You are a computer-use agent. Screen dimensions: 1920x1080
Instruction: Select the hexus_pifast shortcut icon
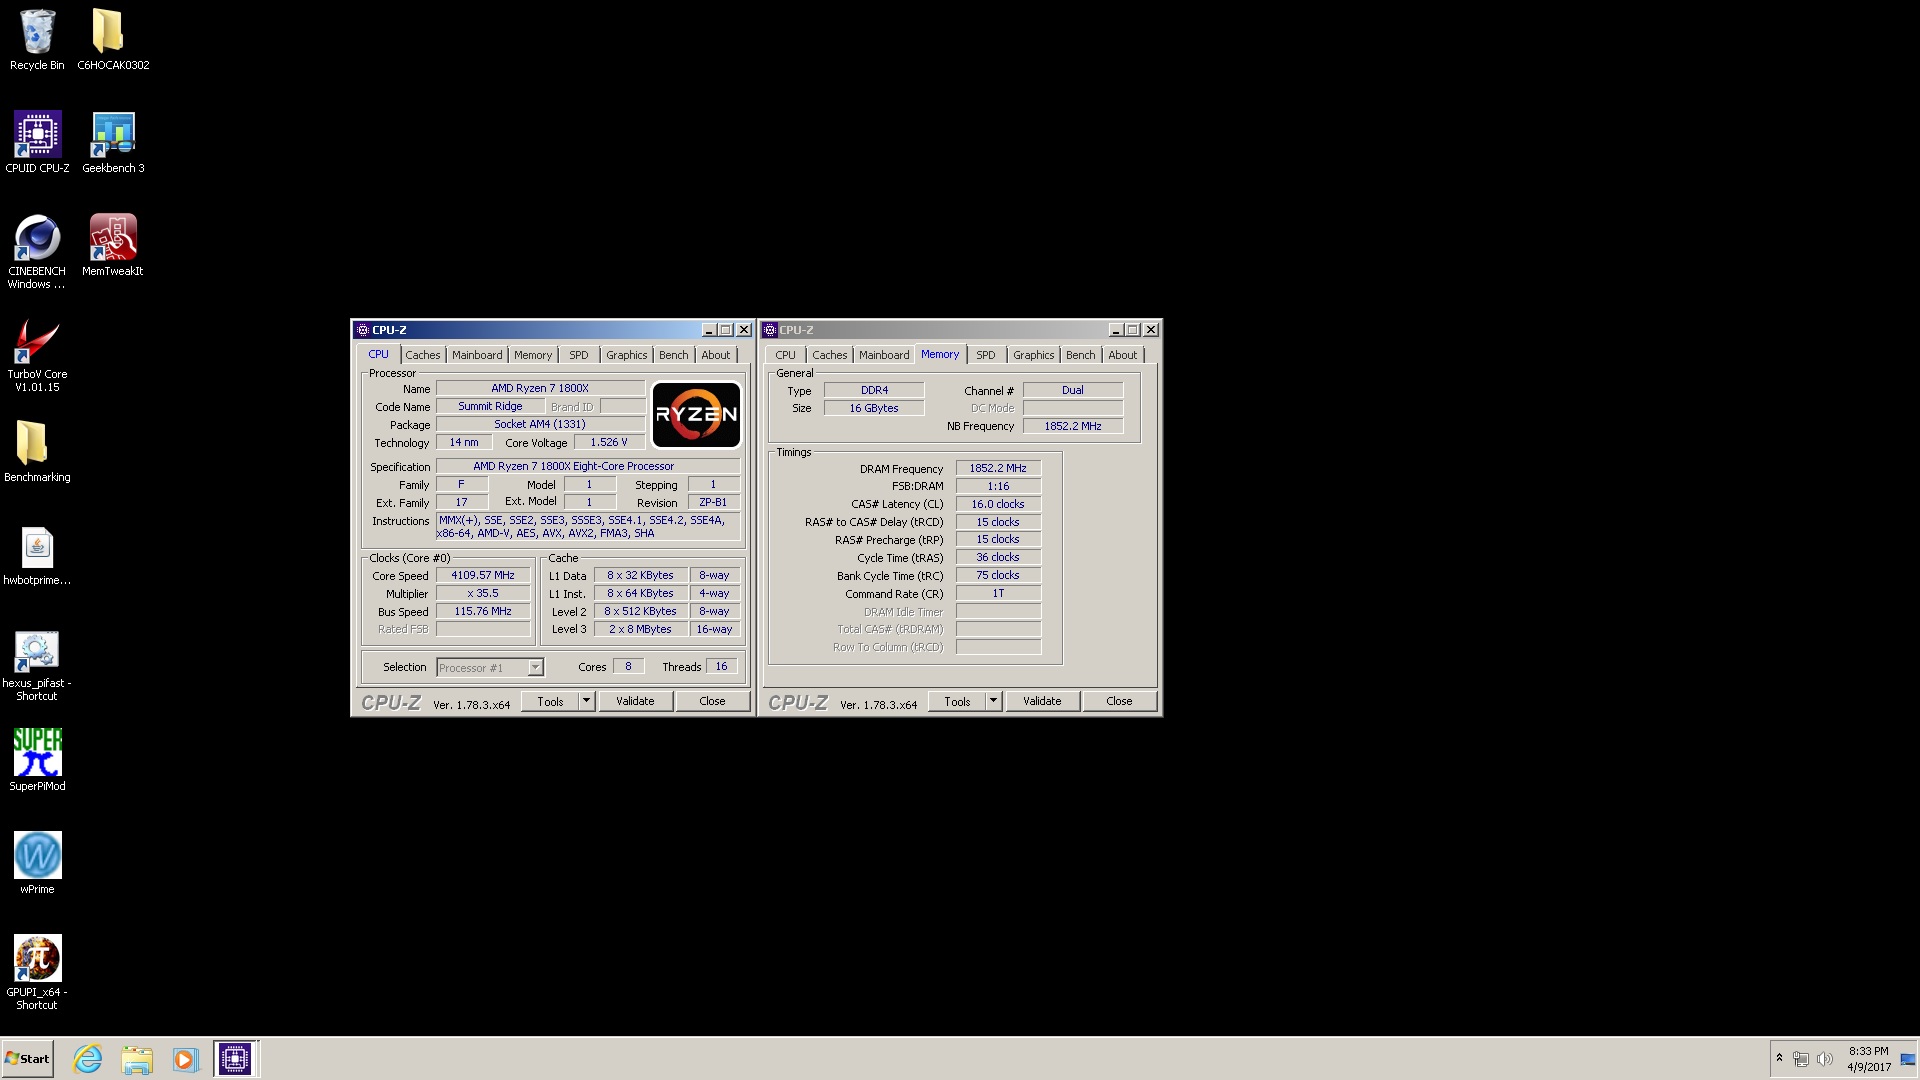pyautogui.click(x=37, y=665)
